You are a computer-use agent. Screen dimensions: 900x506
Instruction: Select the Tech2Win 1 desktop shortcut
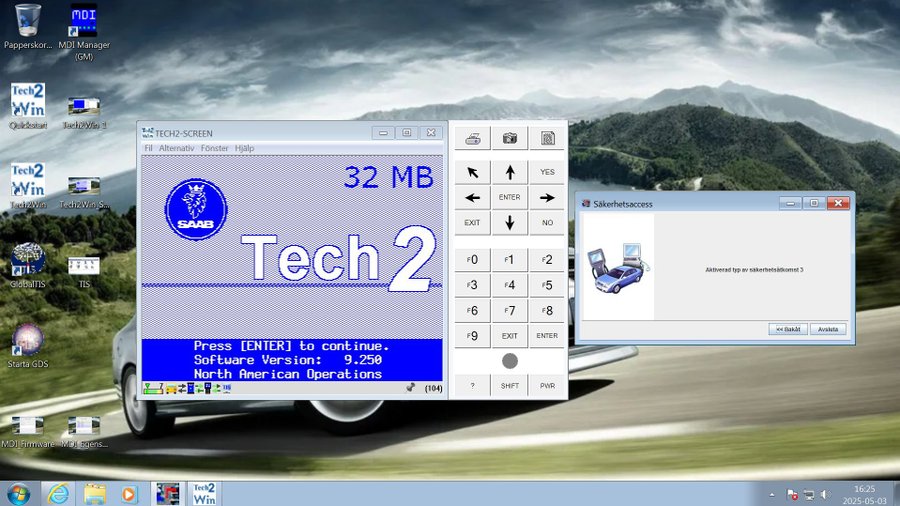[x=84, y=112]
